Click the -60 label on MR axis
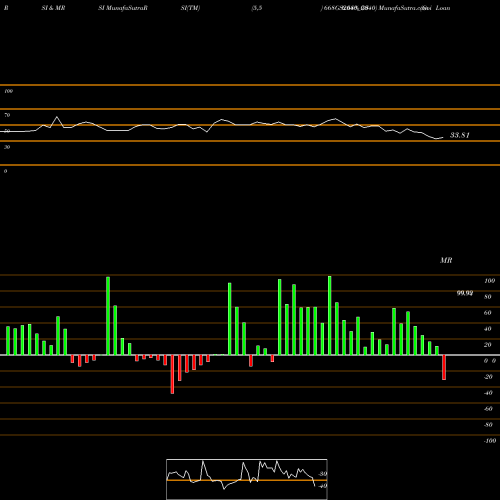 pyautogui.click(x=488, y=409)
